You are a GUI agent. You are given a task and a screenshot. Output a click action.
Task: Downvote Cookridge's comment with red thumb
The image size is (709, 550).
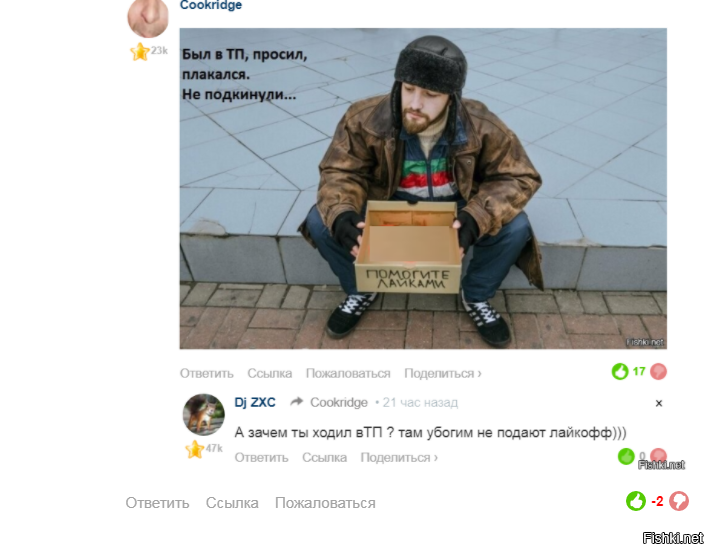click(x=658, y=372)
